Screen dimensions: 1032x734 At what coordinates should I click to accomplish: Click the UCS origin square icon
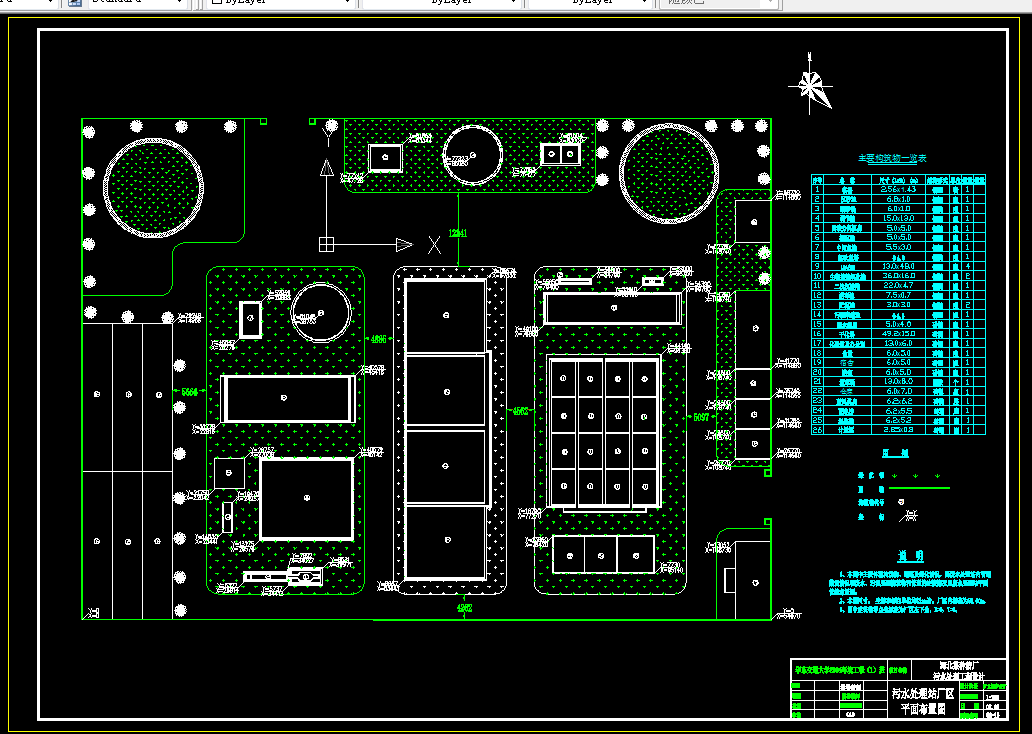326,244
